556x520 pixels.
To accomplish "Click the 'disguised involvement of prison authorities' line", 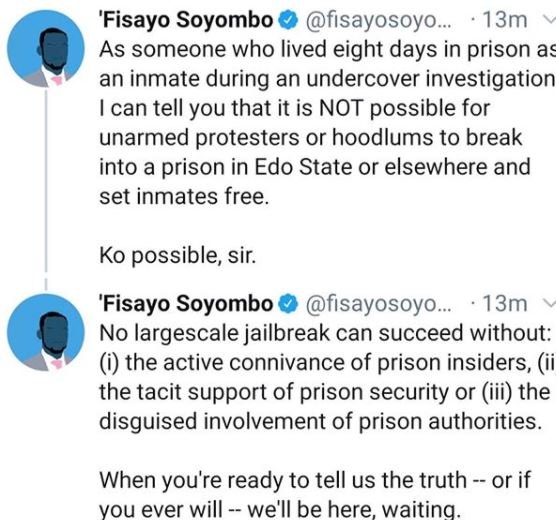I will pos(321,421).
